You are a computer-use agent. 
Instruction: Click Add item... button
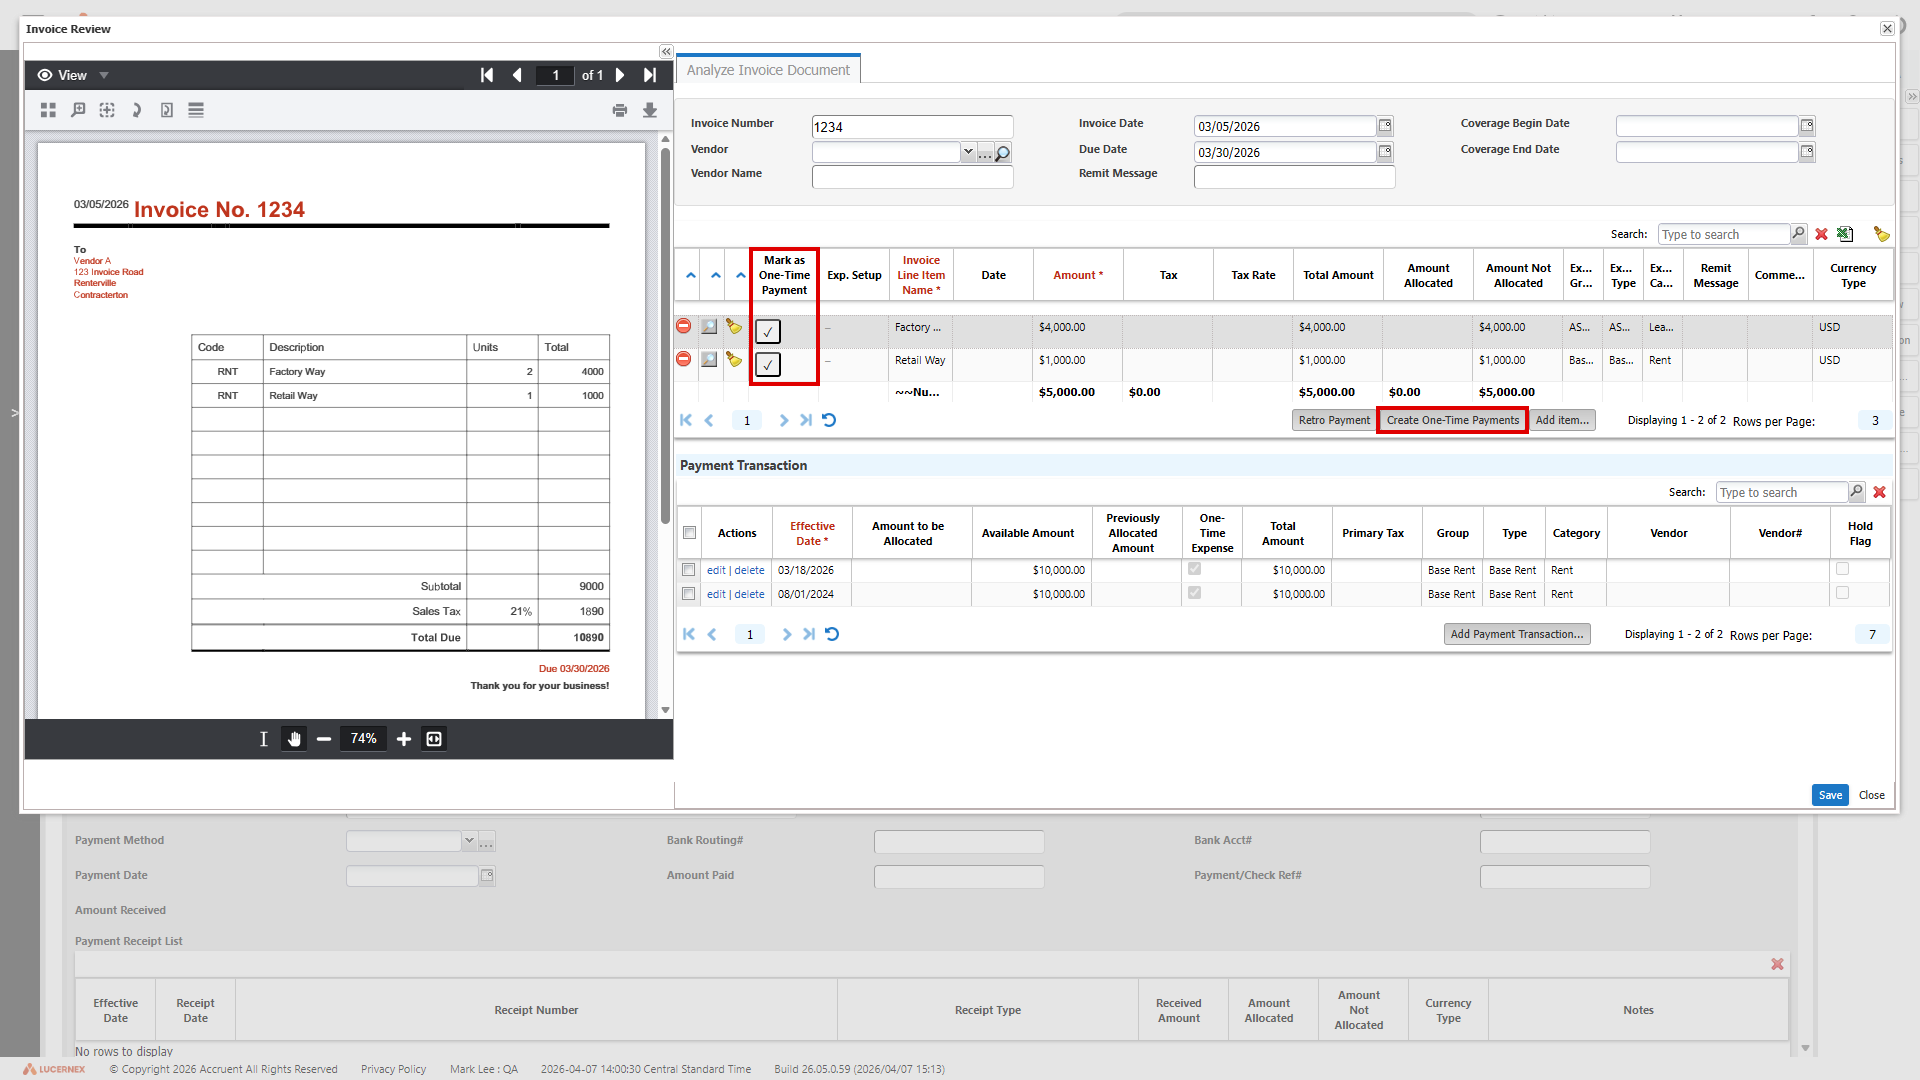[x=1562, y=420]
